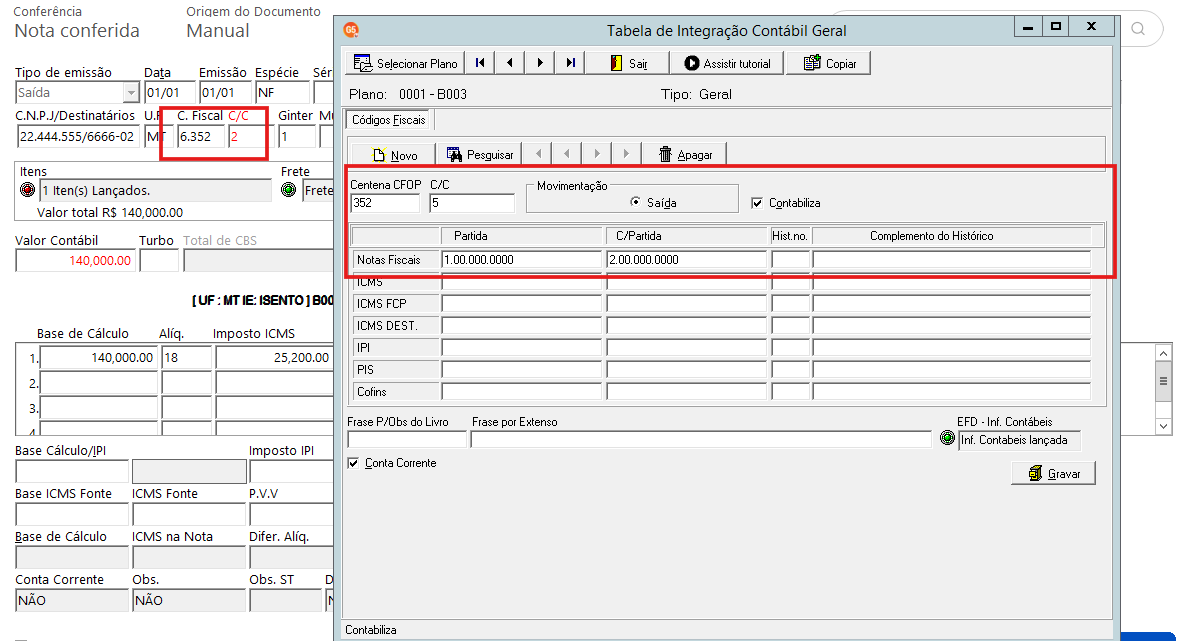Click the Cofins Partida field
The image size is (1184, 641).
point(522,392)
